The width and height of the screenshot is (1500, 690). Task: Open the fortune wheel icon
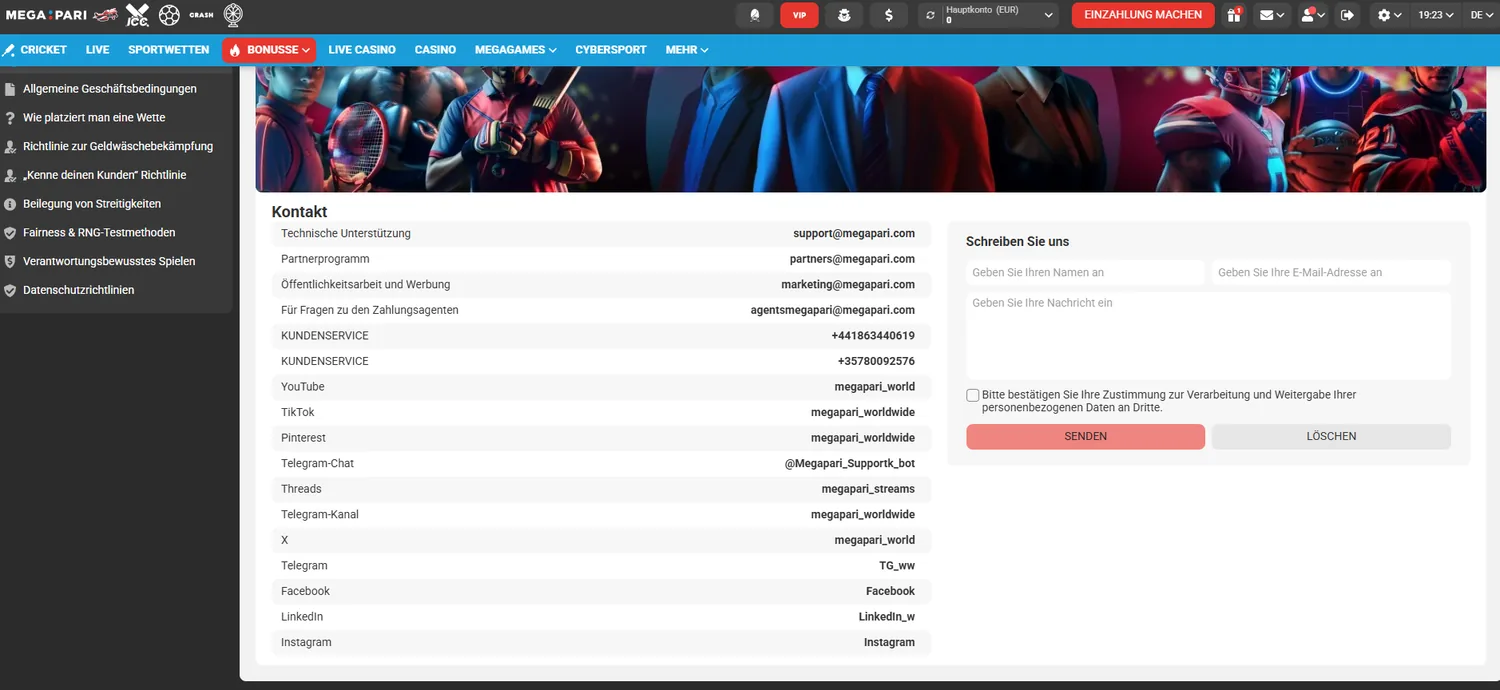[233, 15]
